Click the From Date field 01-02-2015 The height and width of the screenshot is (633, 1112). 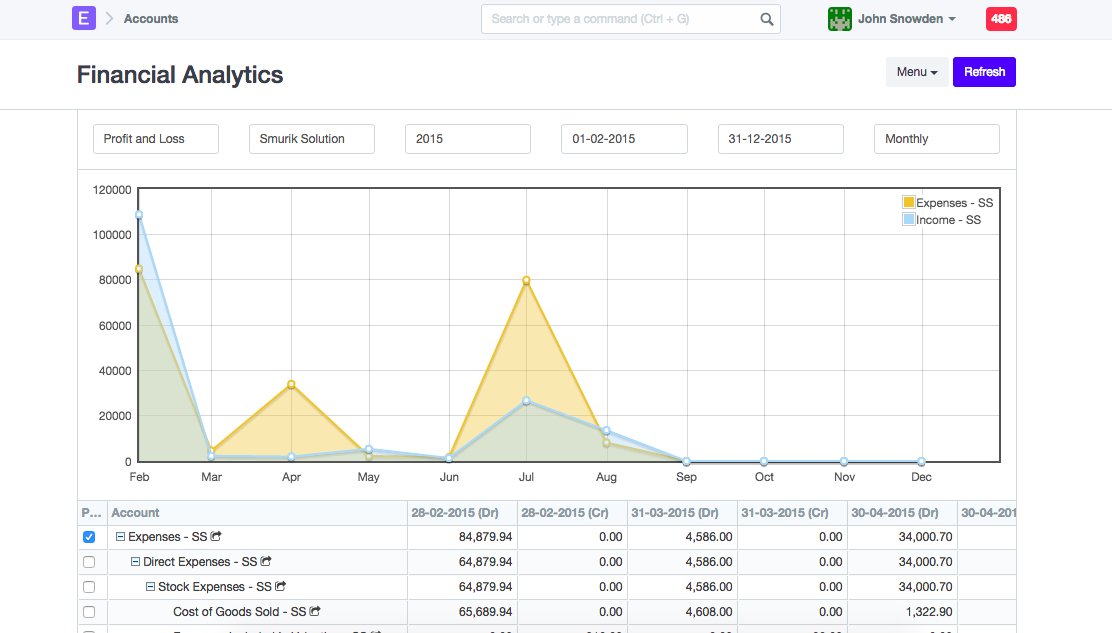(624, 139)
